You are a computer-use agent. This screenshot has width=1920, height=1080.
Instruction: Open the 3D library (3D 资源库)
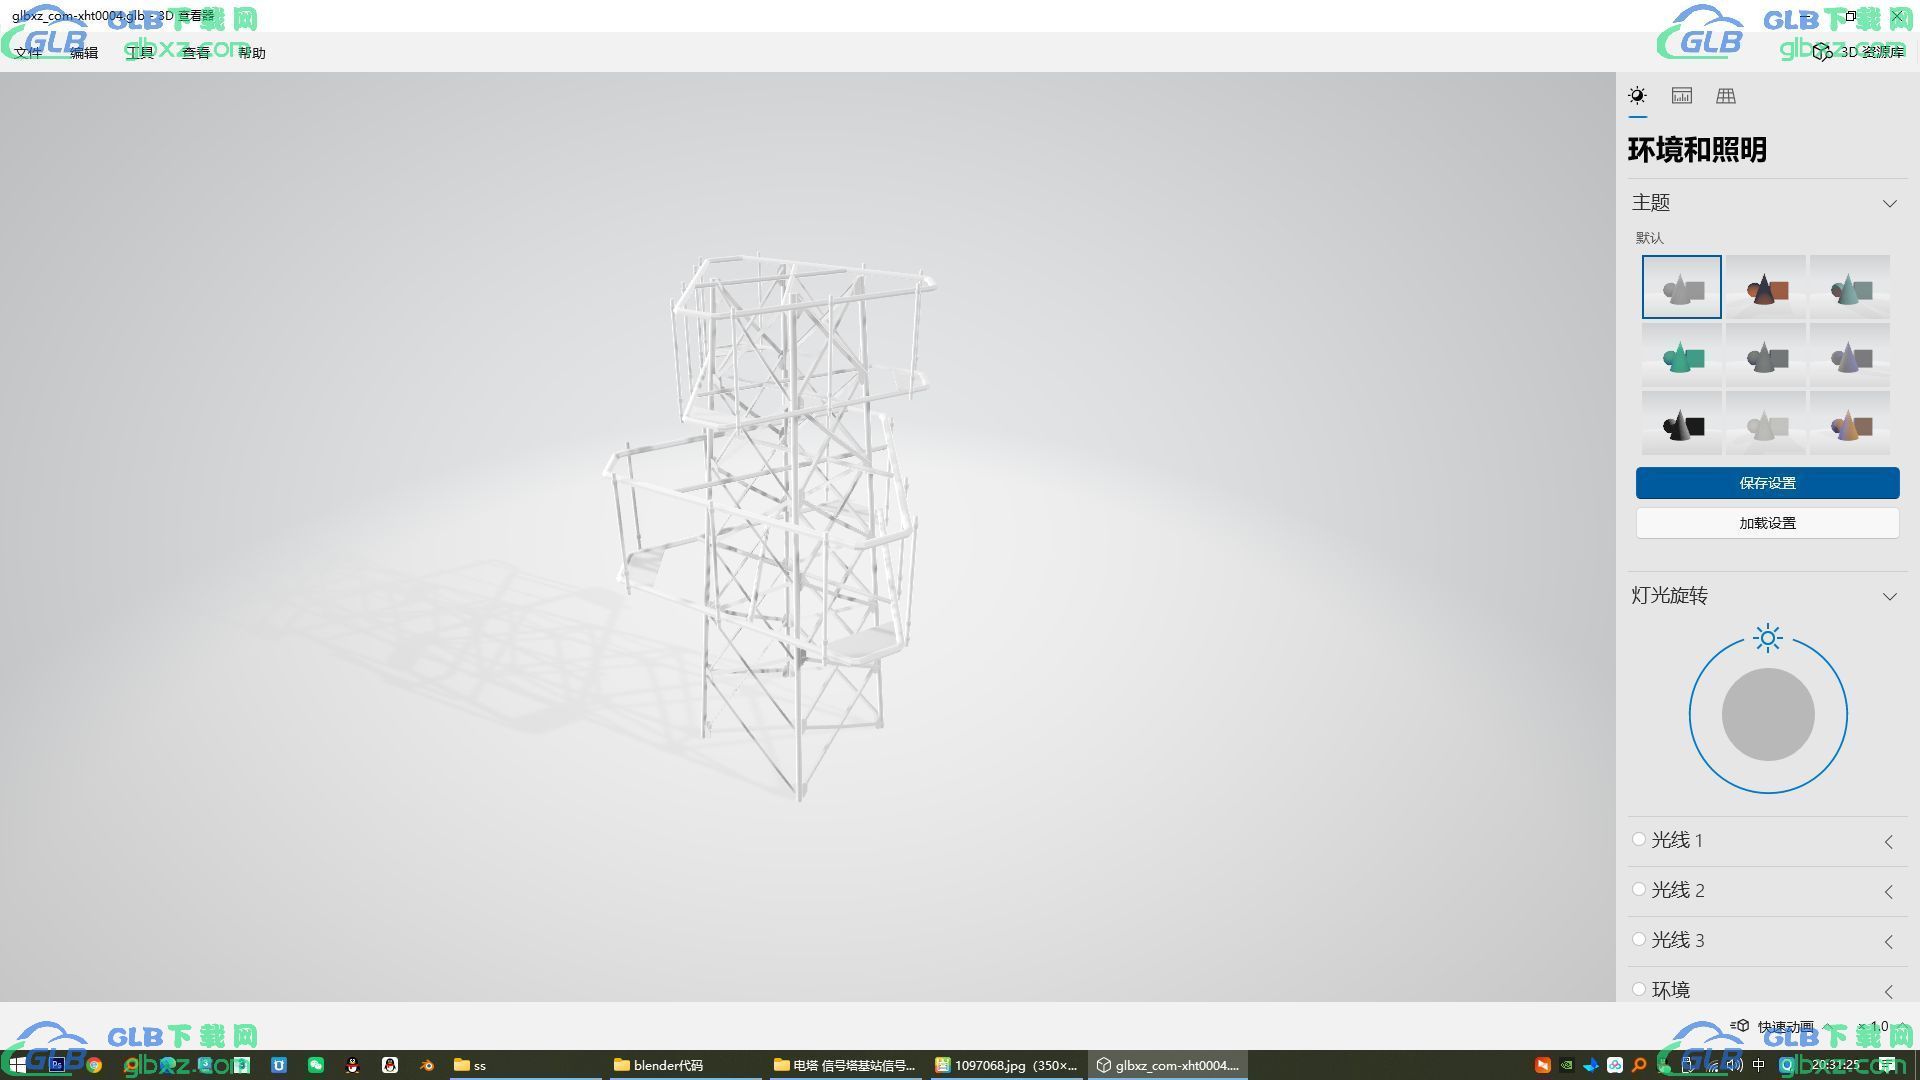(1860, 52)
